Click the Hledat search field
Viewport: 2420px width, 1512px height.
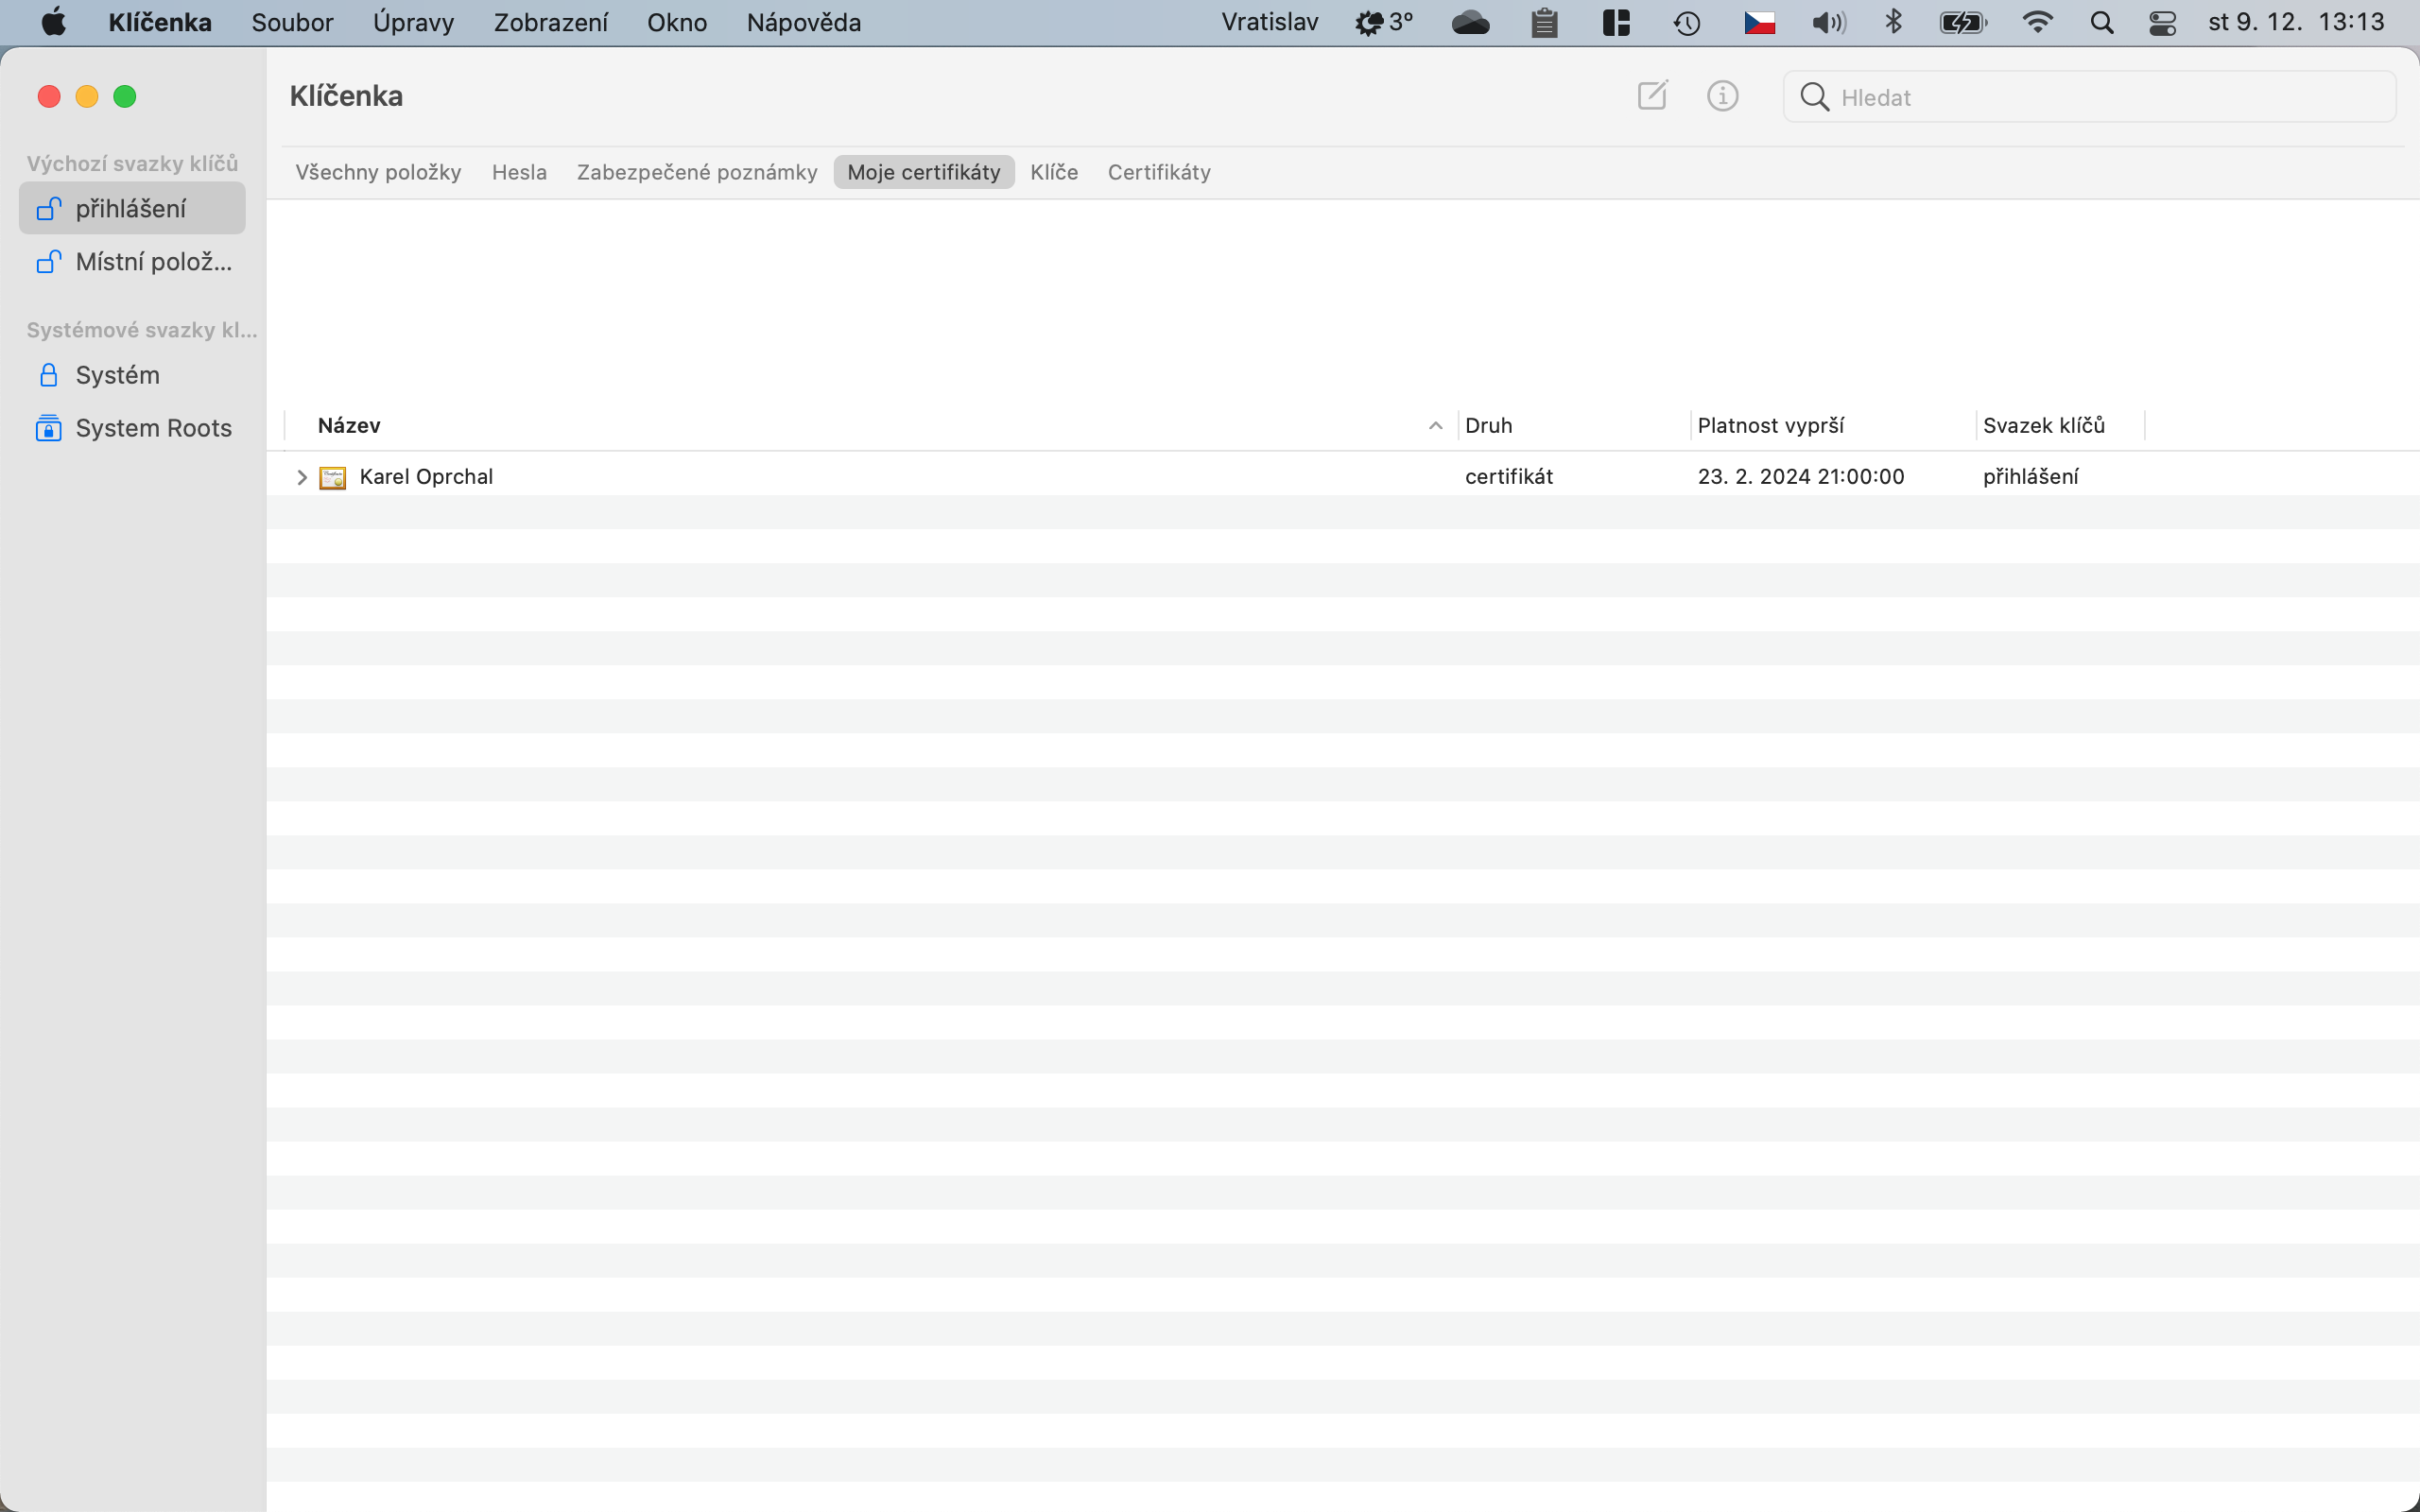click(x=2100, y=97)
